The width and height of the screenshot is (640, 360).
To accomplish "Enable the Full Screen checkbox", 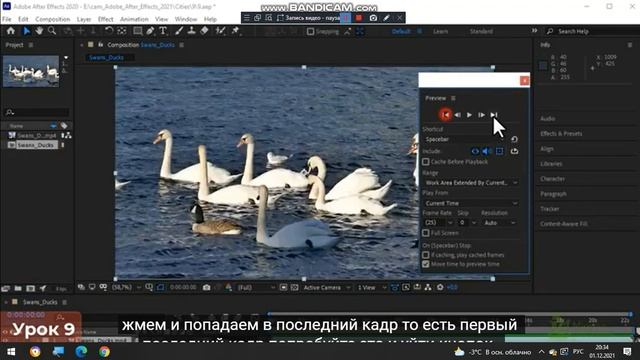I will (x=426, y=233).
